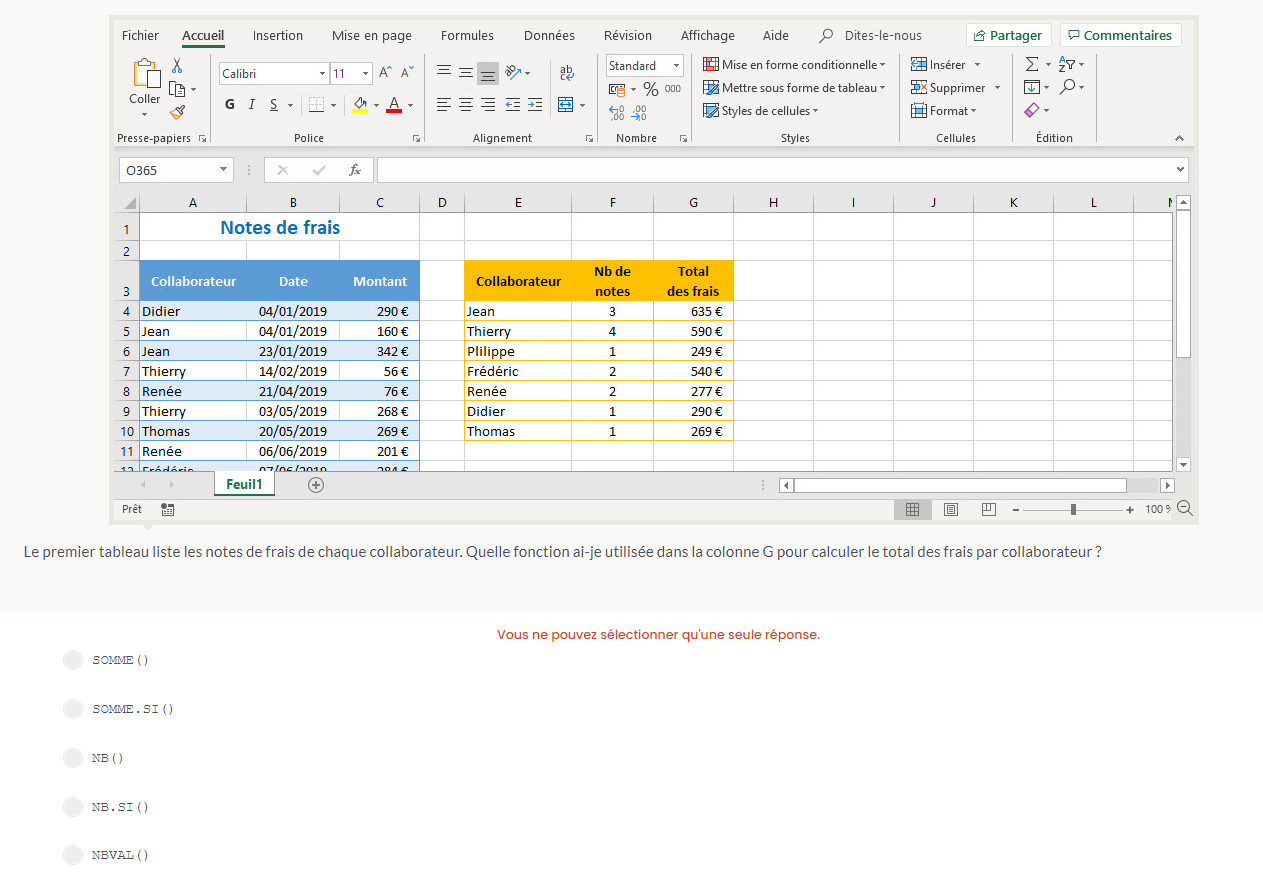Increase the indent
Image resolution: width=1263 pixels, height=893 pixels.
[535, 104]
